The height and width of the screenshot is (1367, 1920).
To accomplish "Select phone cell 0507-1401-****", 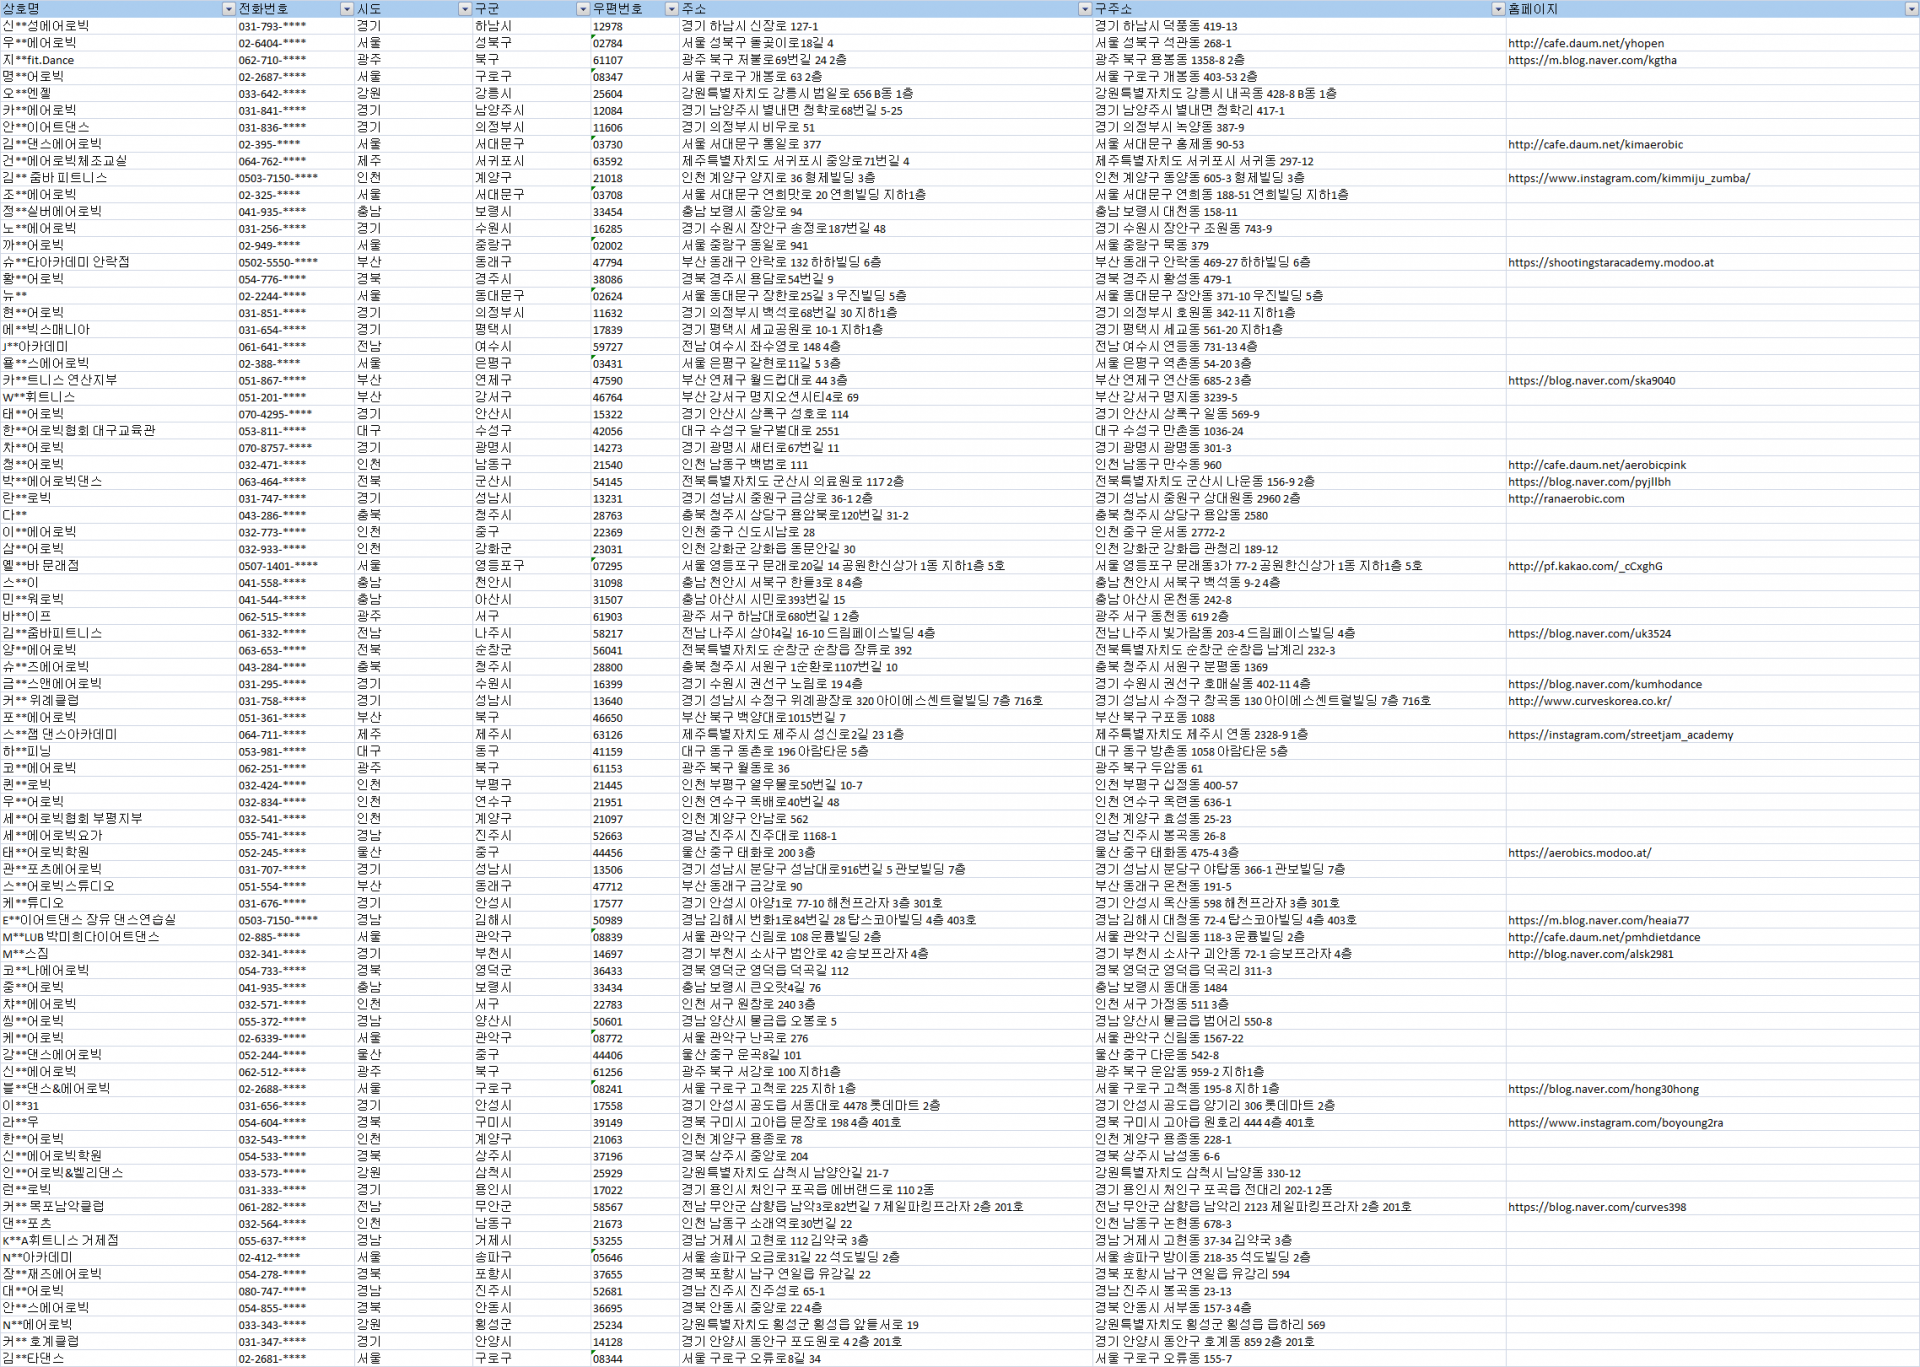I will [278, 566].
